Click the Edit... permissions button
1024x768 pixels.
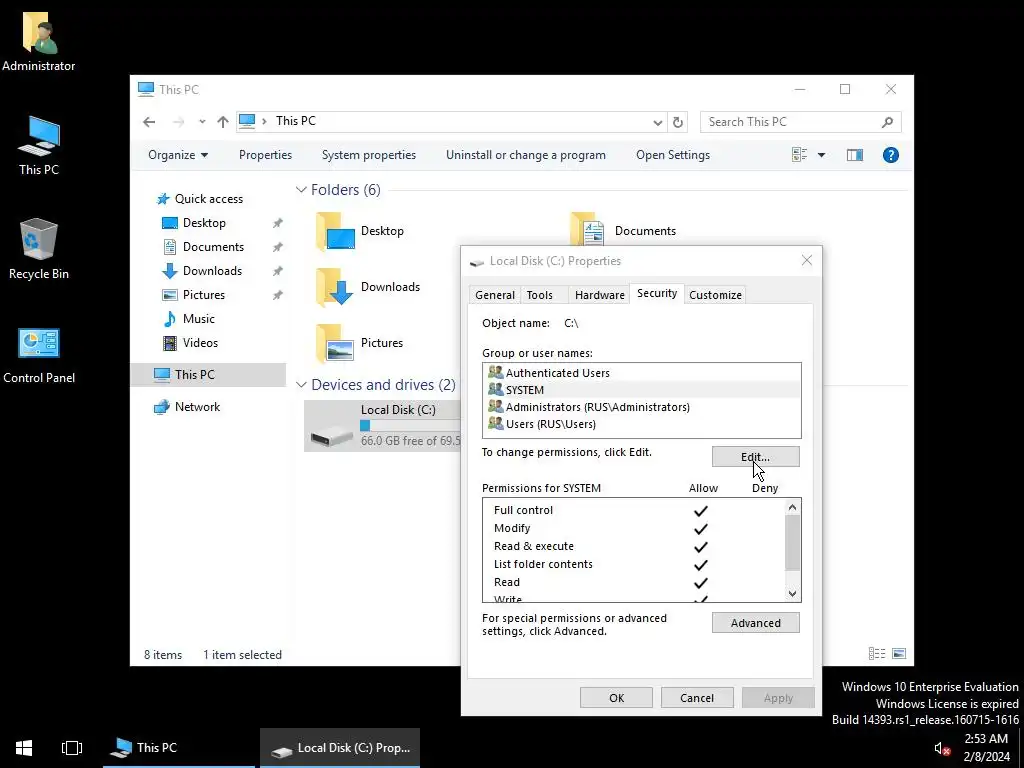(x=756, y=456)
